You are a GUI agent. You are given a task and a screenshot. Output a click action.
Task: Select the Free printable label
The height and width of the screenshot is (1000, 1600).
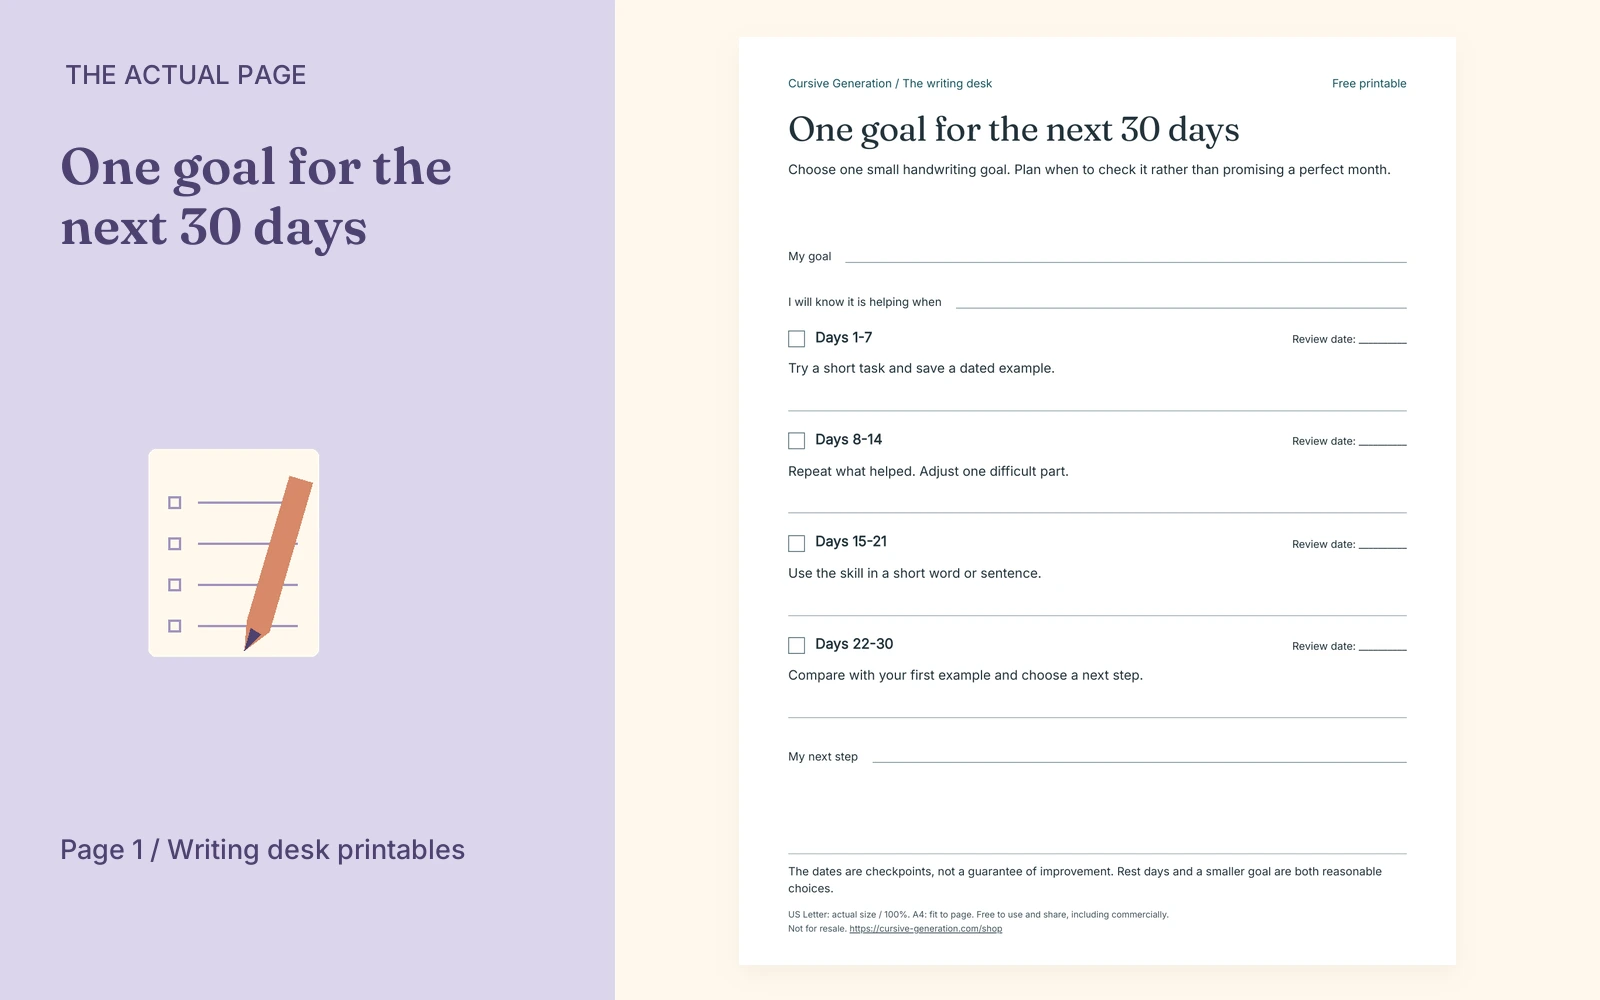(x=1369, y=84)
